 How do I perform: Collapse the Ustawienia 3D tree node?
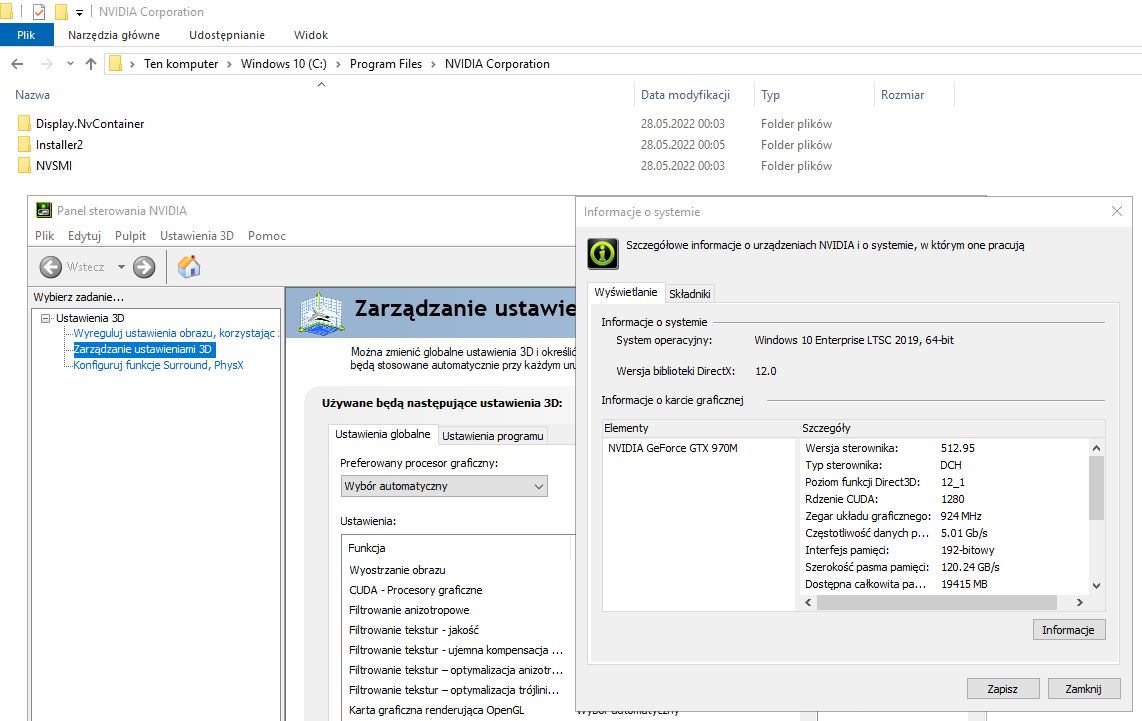(x=46, y=318)
